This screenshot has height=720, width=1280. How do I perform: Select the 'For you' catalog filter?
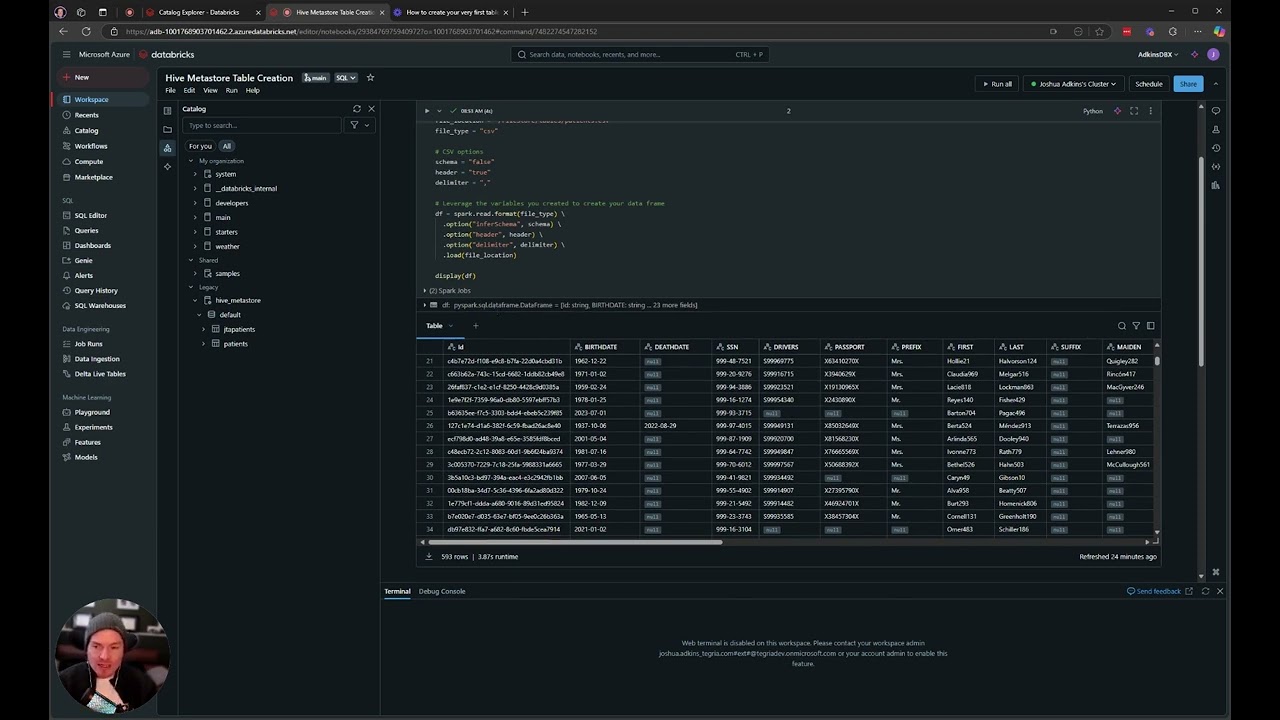click(200, 146)
